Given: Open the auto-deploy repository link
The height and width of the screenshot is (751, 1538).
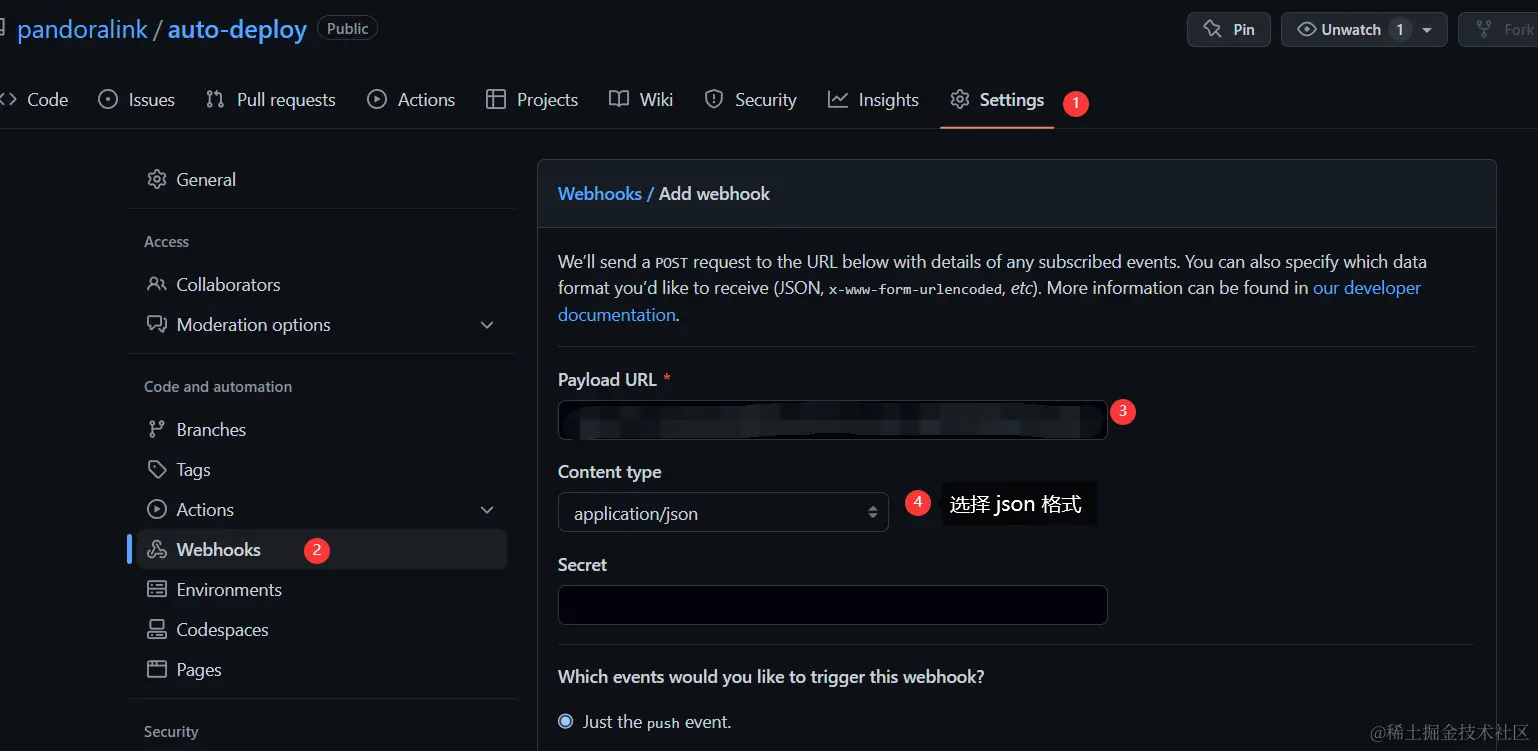Looking at the screenshot, I should coord(237,30).
